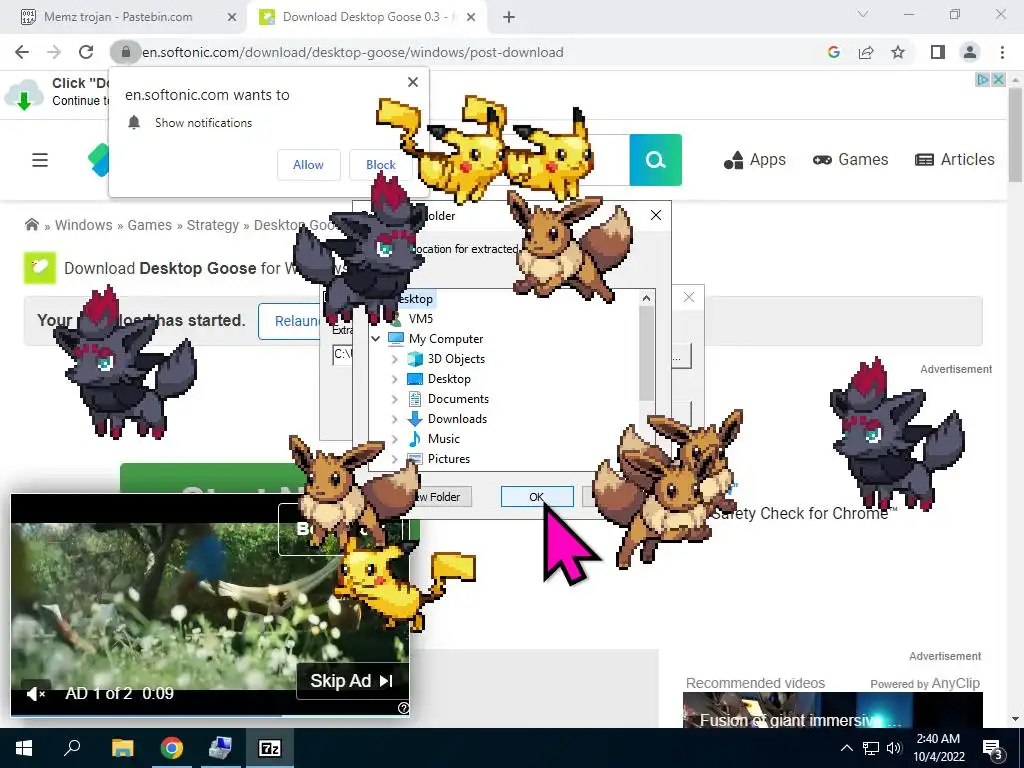1024x768 pixels.
Task: Open File Explorer from the taskbar
Action: click(x=122, y=748)
